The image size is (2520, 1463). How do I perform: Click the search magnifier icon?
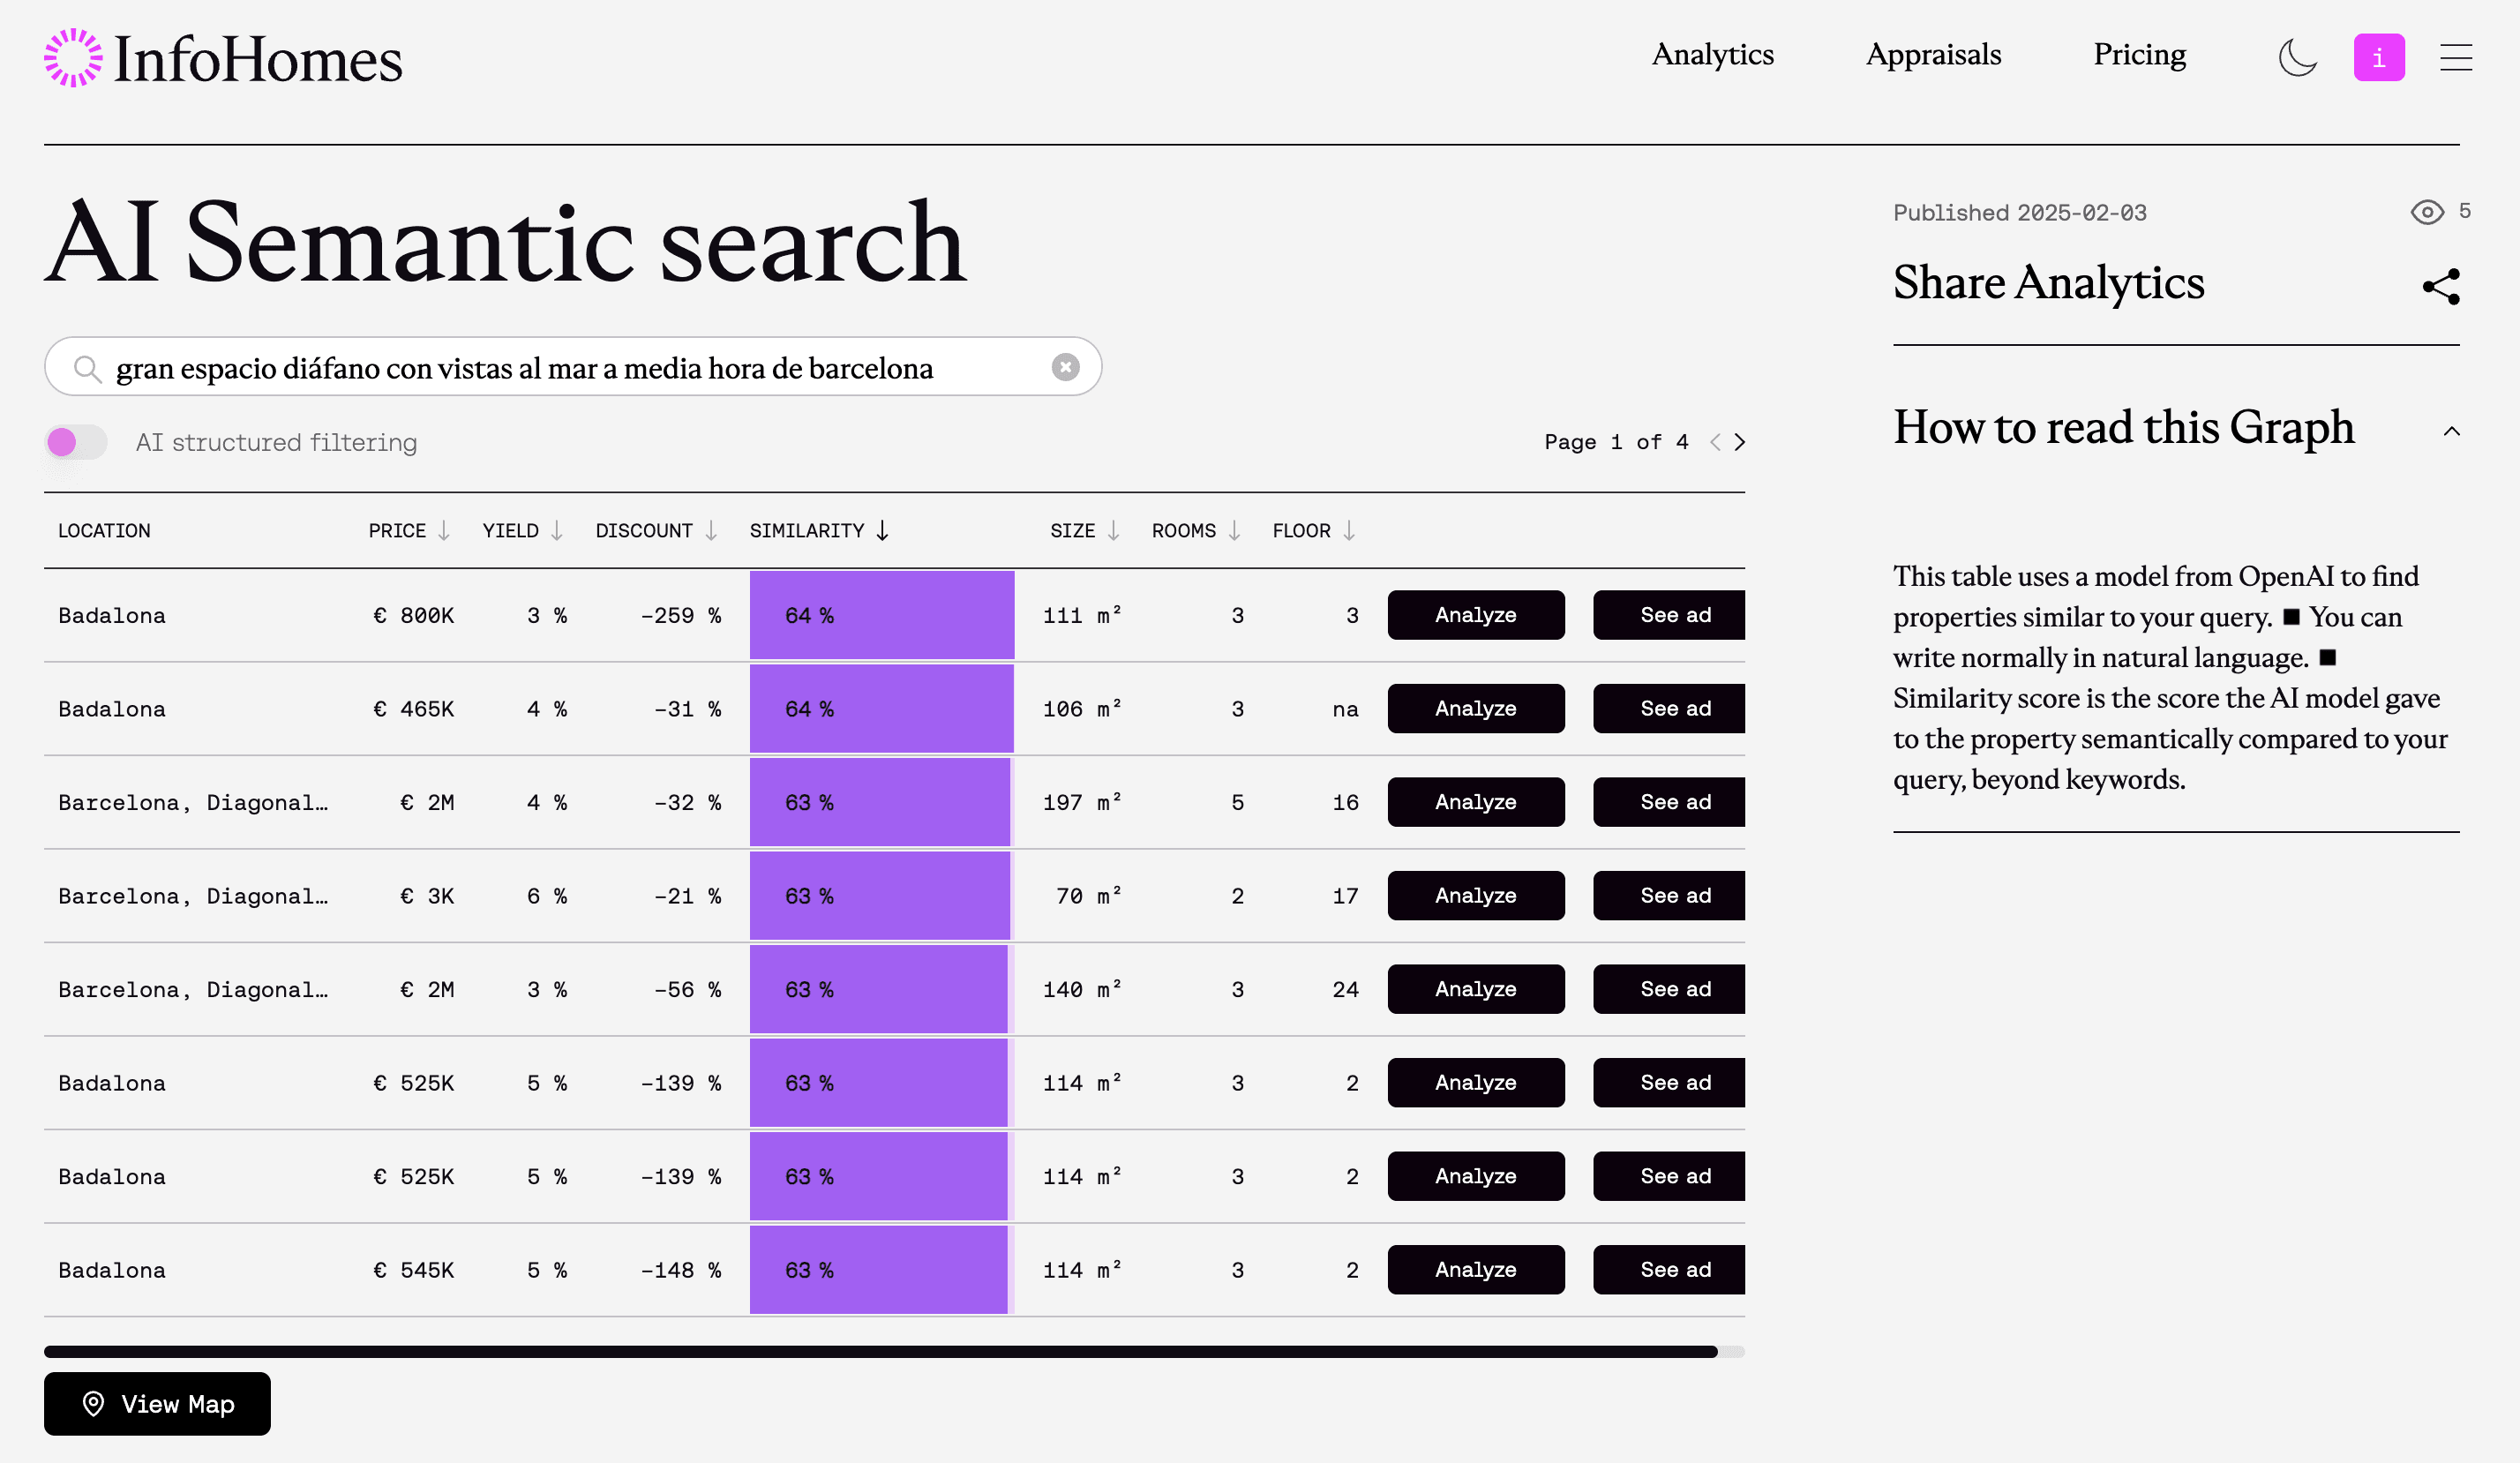point(88,369)
